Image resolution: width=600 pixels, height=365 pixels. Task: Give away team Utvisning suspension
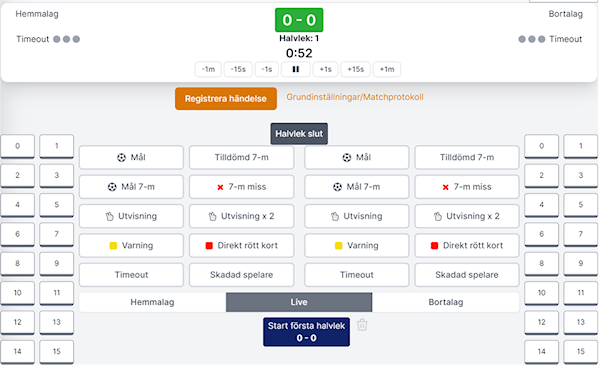pyautogui.click(x=357, y=216)
